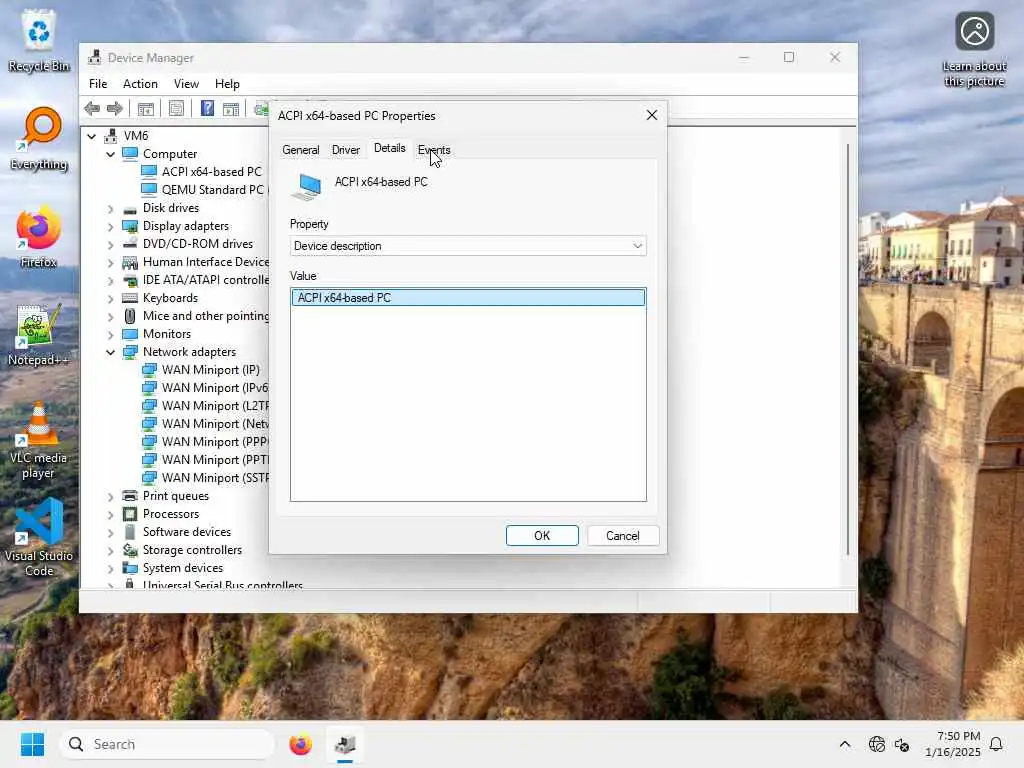This screenshot has height=768, width=1024.
Task: Click the Forward arrow in Device Manager toolbar
Action: click(114, 108)
